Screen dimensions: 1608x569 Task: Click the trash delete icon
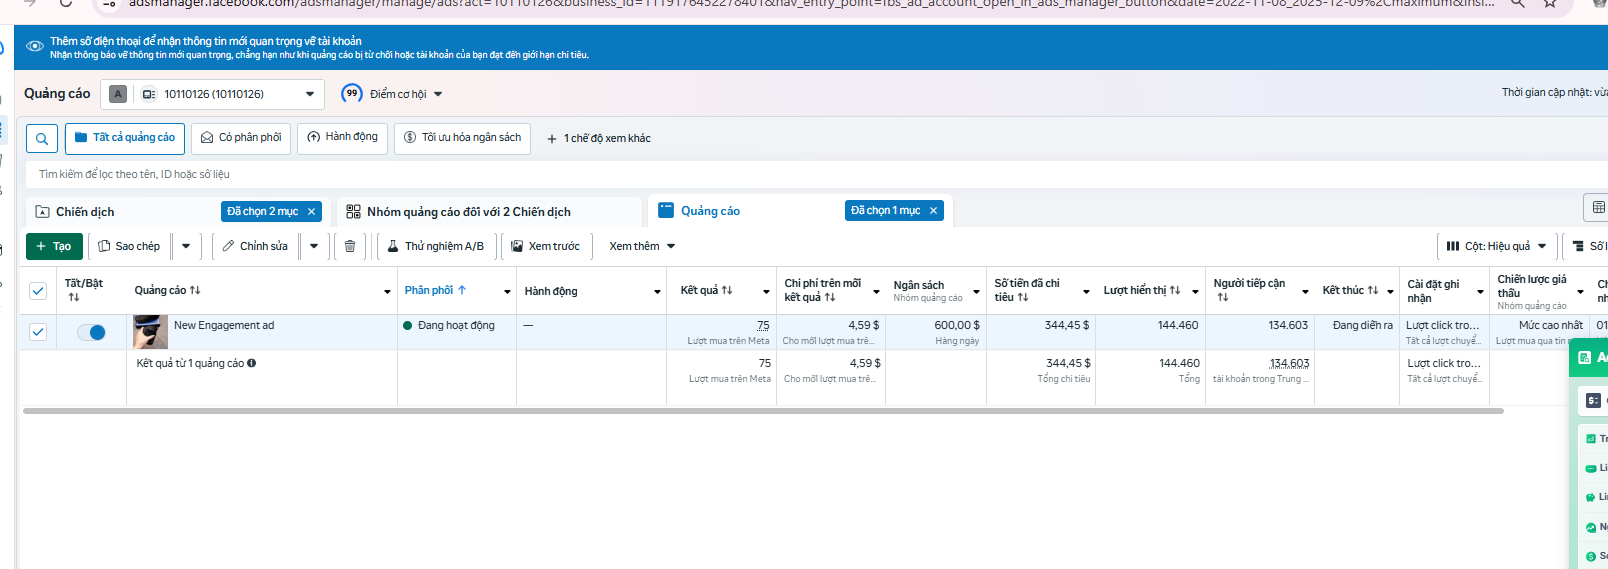pos(350,246)
